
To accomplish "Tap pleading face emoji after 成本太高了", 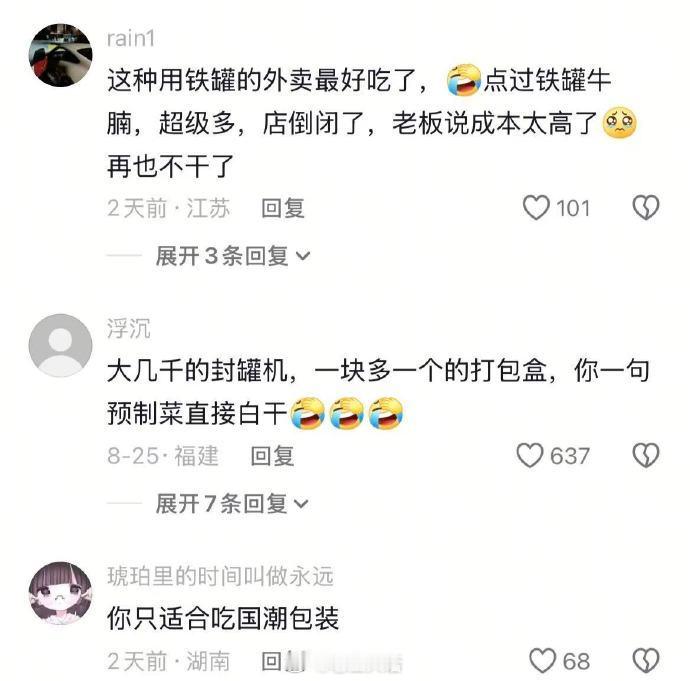I will click(x=619, y=123).
